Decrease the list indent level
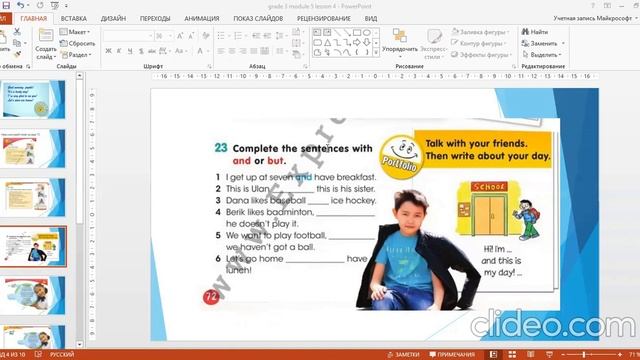This screenshot has width=640, height=360. coord(256,36)
